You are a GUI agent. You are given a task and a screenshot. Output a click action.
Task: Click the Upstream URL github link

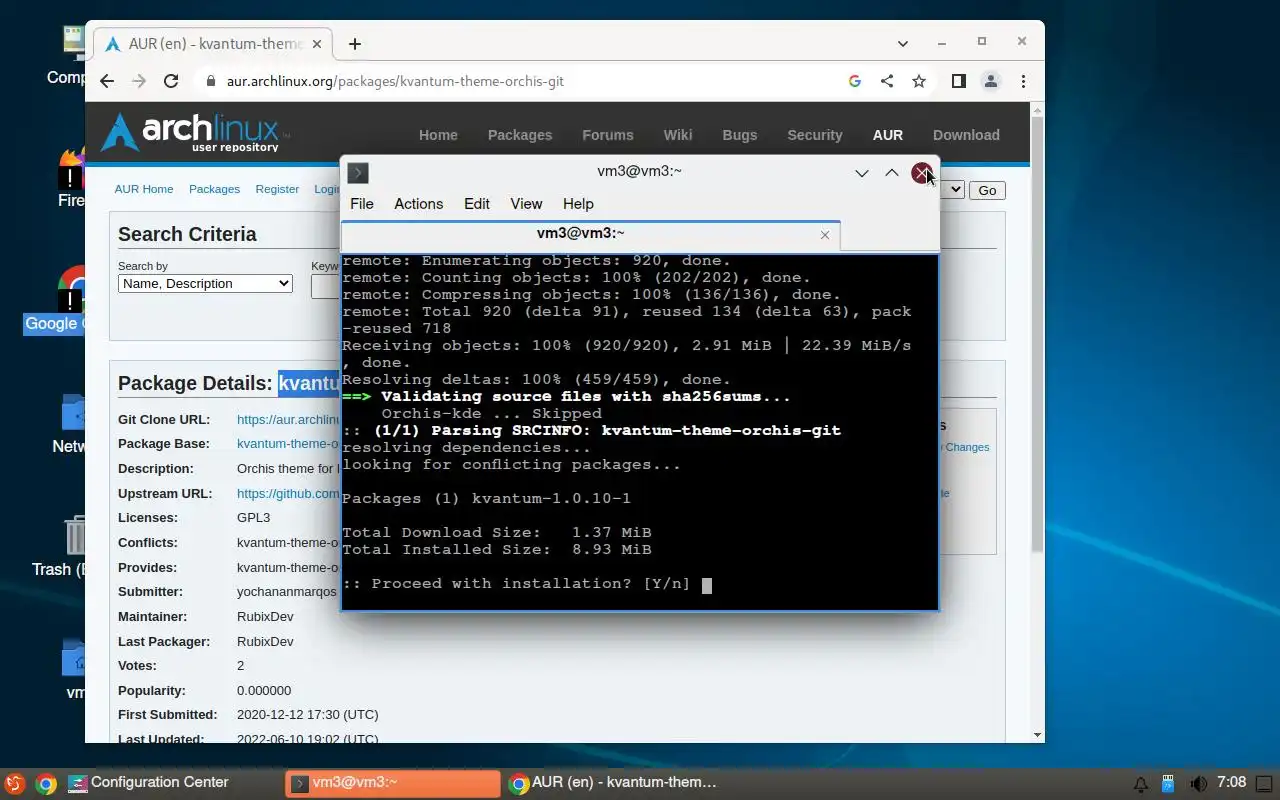288,493
